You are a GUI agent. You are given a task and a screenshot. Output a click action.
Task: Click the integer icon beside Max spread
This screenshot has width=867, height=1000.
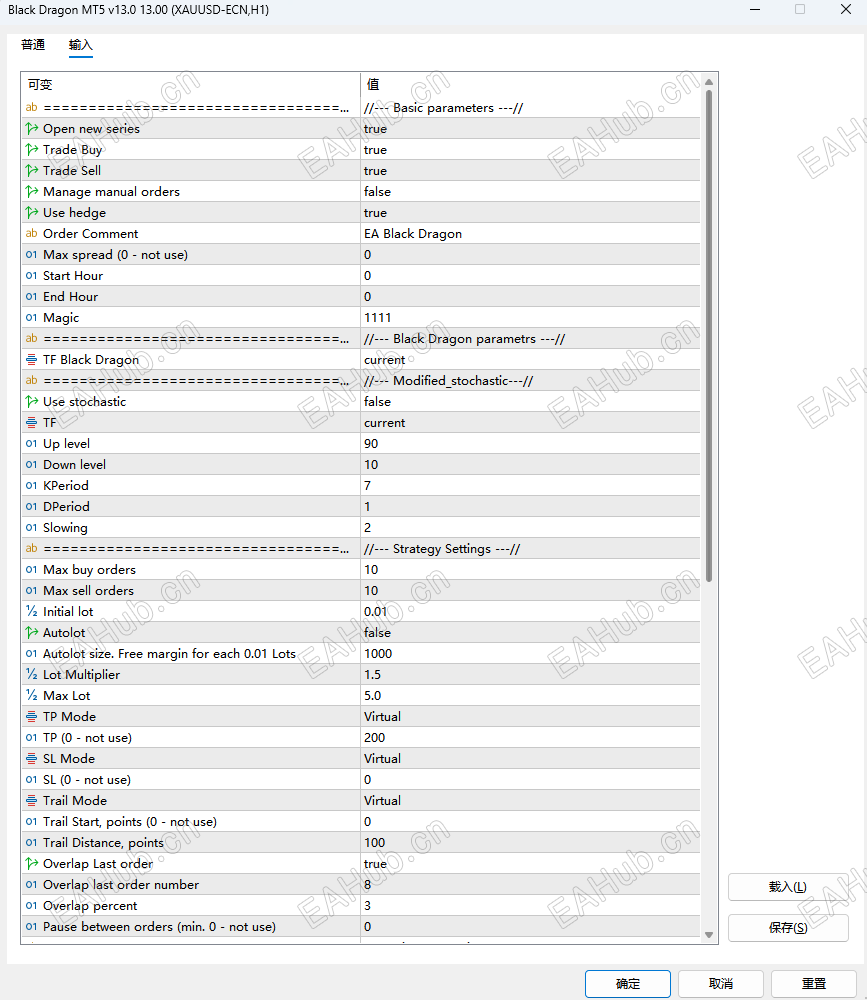[x=32, y=254]
